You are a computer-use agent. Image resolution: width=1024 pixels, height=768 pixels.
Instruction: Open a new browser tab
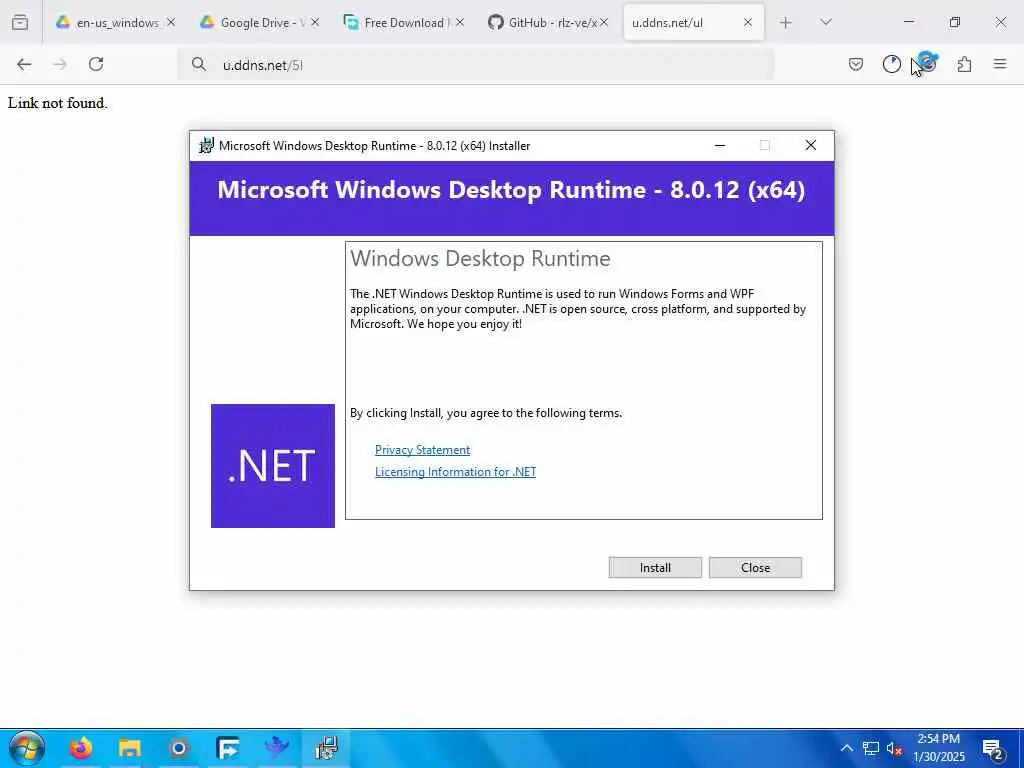tap(786, 23)
